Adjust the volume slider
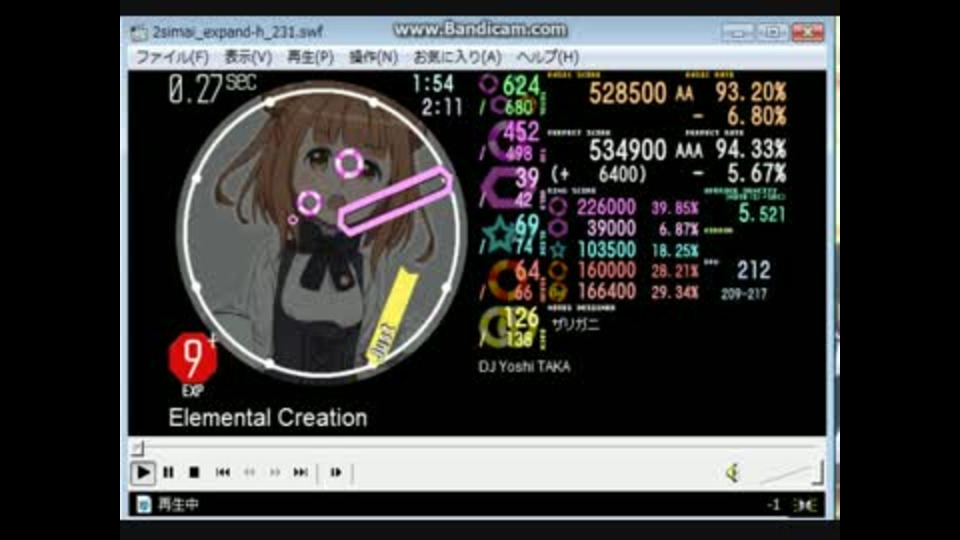Screen dimensions: 960x540 pyautogui.click(x=790, y=473)
